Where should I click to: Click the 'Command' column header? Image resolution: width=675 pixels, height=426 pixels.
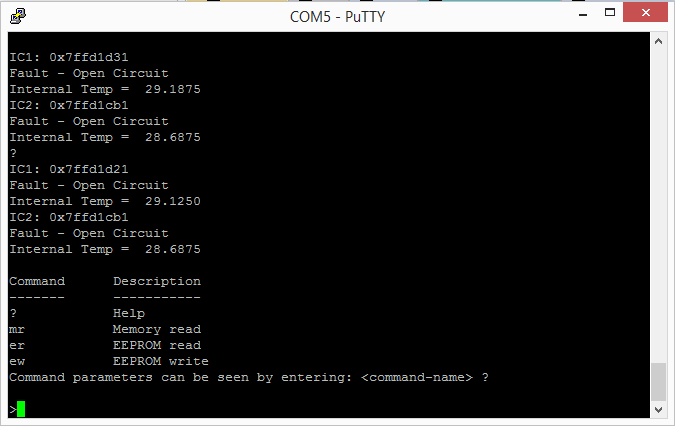pyautogui.click(x=37, y=281)
